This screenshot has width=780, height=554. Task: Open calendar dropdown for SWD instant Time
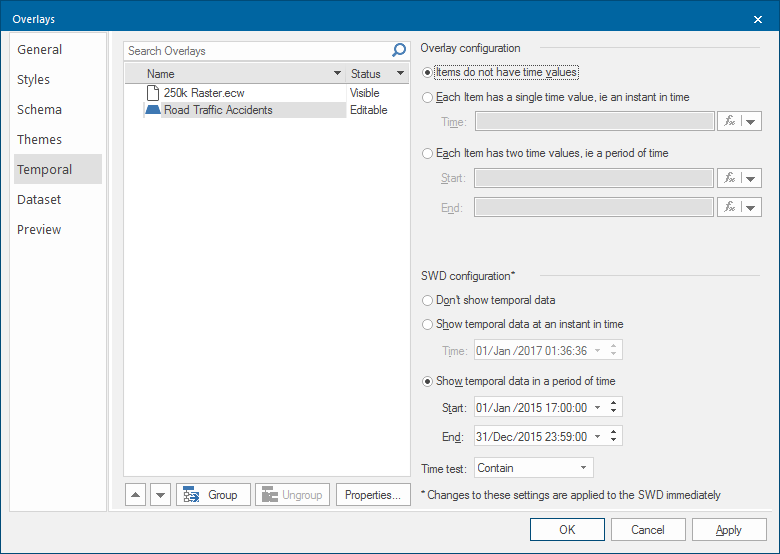tap(597, 351)
